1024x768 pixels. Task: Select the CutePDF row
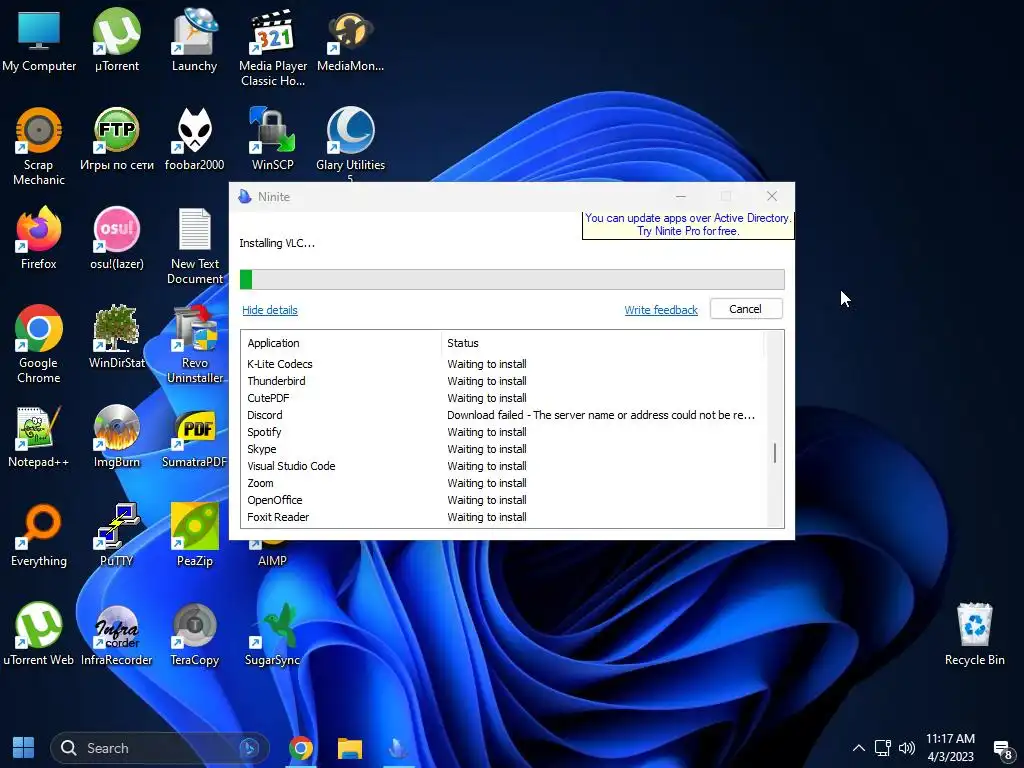(502, 398)
